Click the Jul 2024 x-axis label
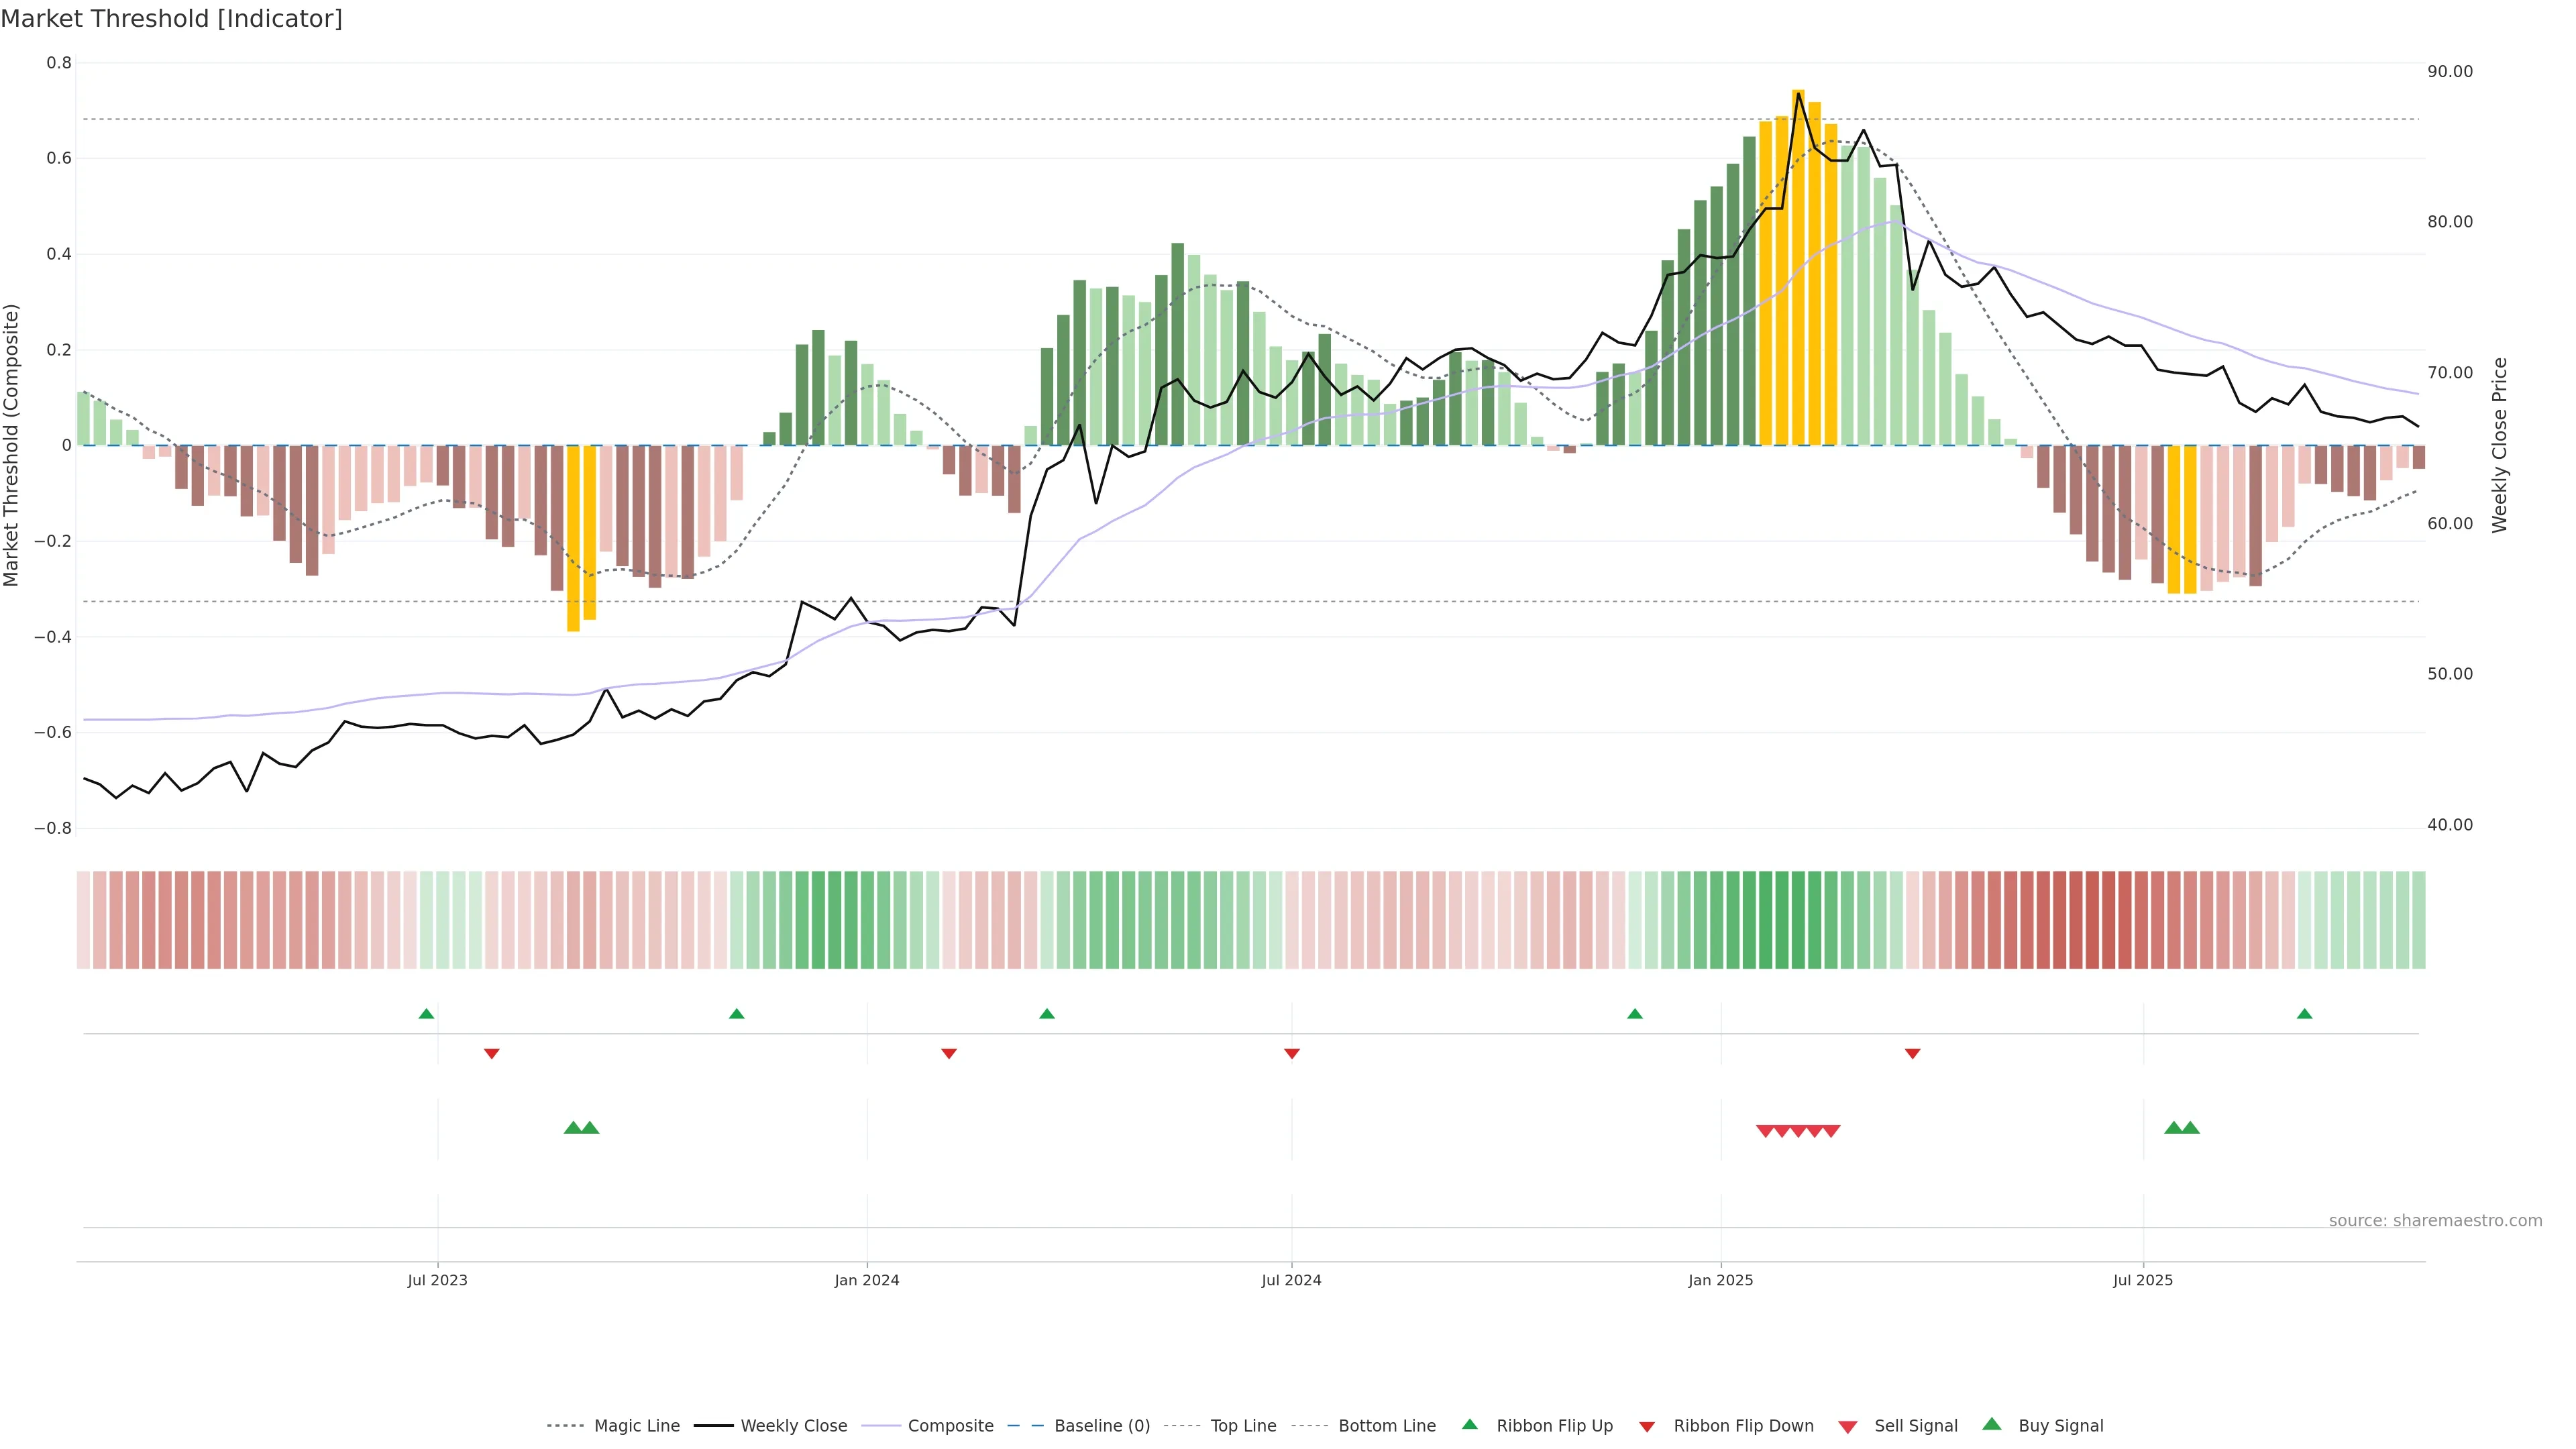This screenshot has height=1449, width=2576. pos(1291,1280)
